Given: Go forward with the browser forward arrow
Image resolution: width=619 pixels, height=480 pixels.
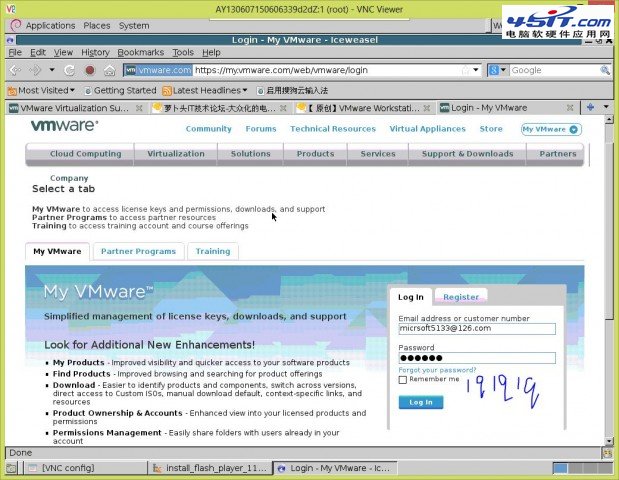Looking at the screenshot, I should (x=36, y=70).
